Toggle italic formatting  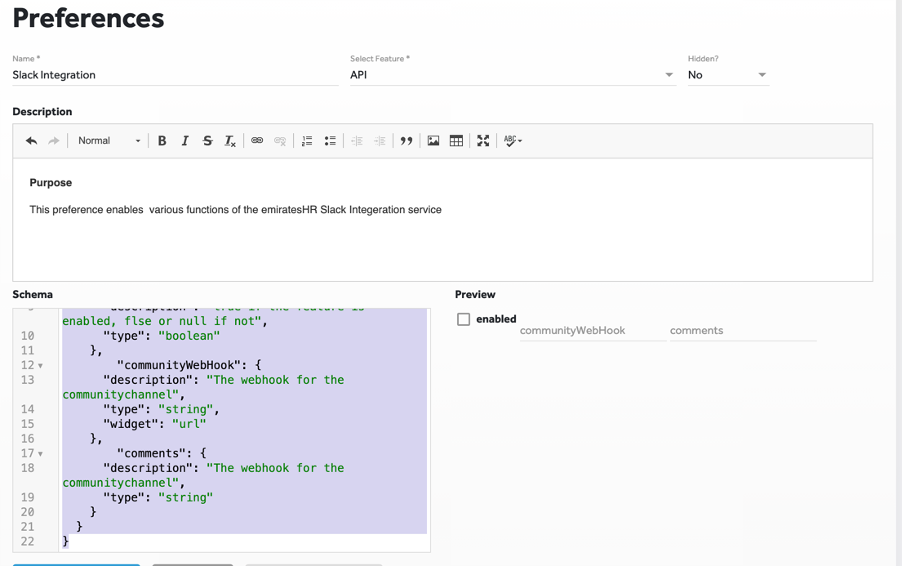tap(185, 141)
